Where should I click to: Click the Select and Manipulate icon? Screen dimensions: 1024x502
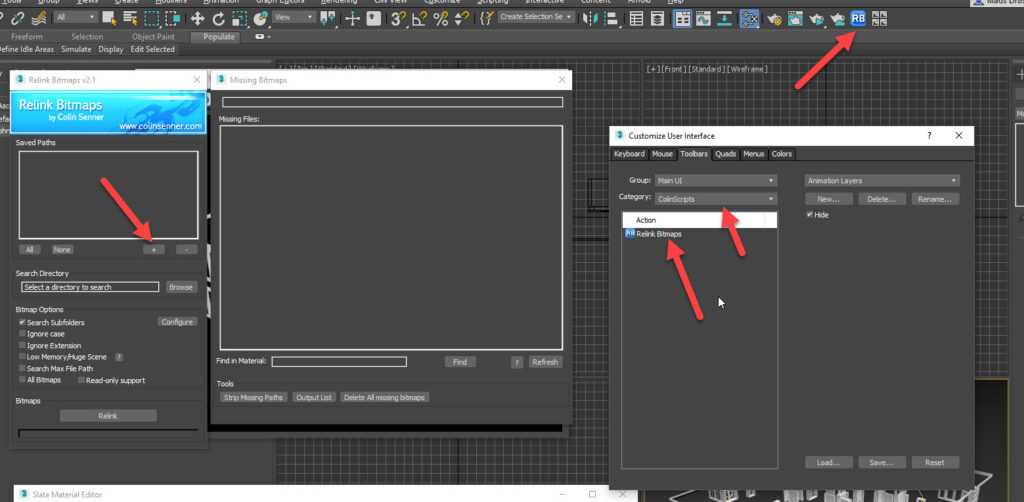tap(353, 19)
